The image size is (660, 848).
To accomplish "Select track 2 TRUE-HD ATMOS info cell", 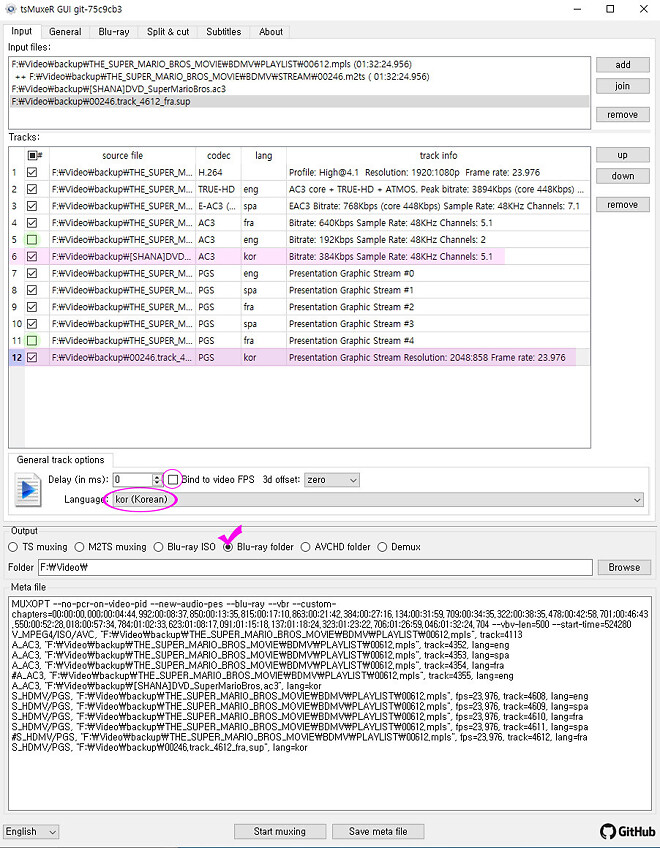I will [x=438, y=189].
